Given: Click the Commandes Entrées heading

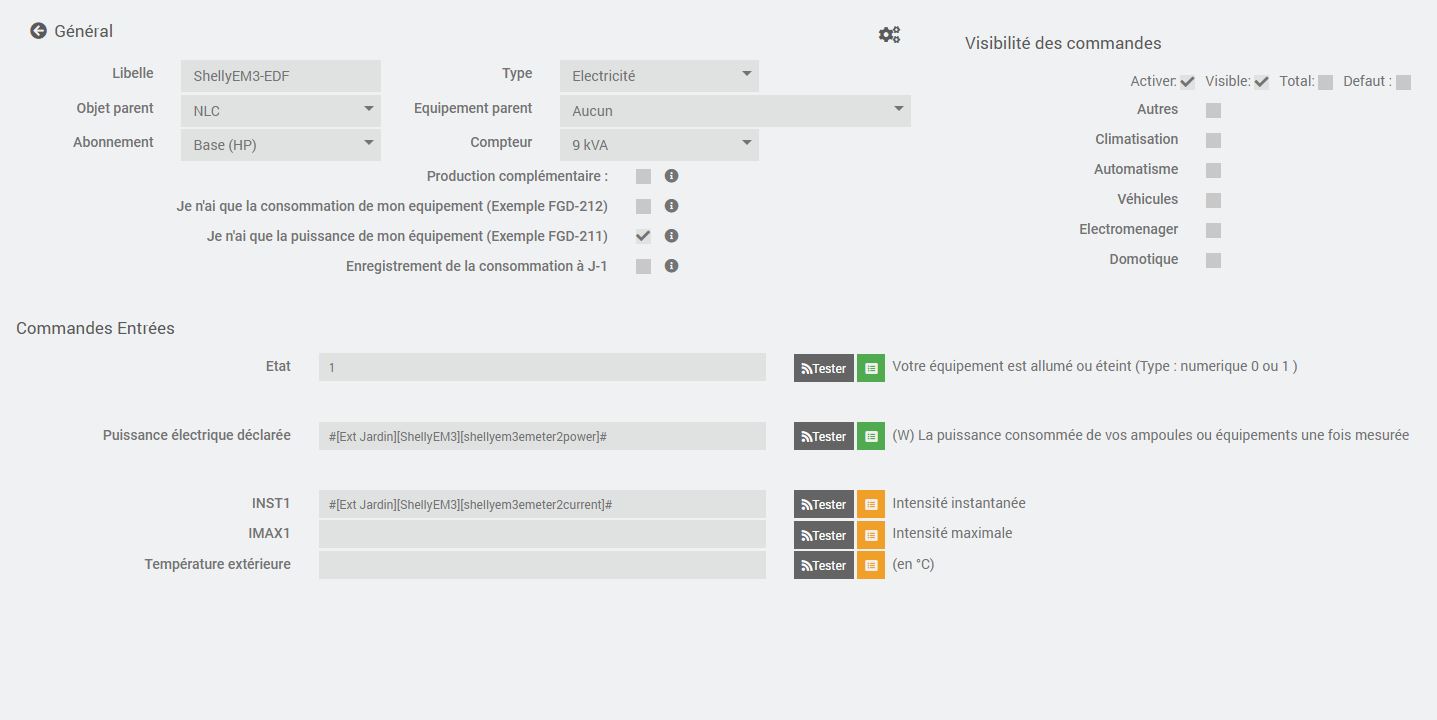Looking at the screenshot, I should tap(95, 328).
